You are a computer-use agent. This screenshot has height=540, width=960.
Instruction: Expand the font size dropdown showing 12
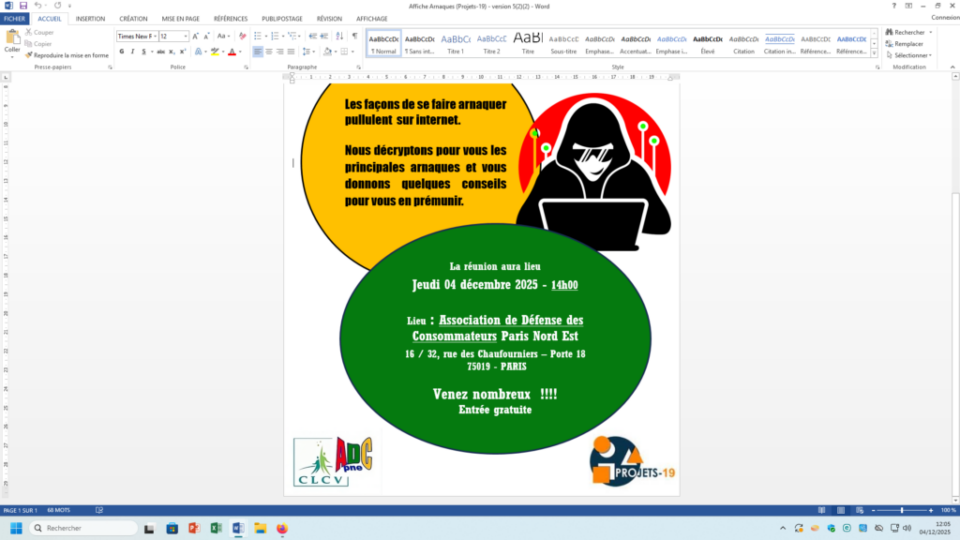click(186, 36)
